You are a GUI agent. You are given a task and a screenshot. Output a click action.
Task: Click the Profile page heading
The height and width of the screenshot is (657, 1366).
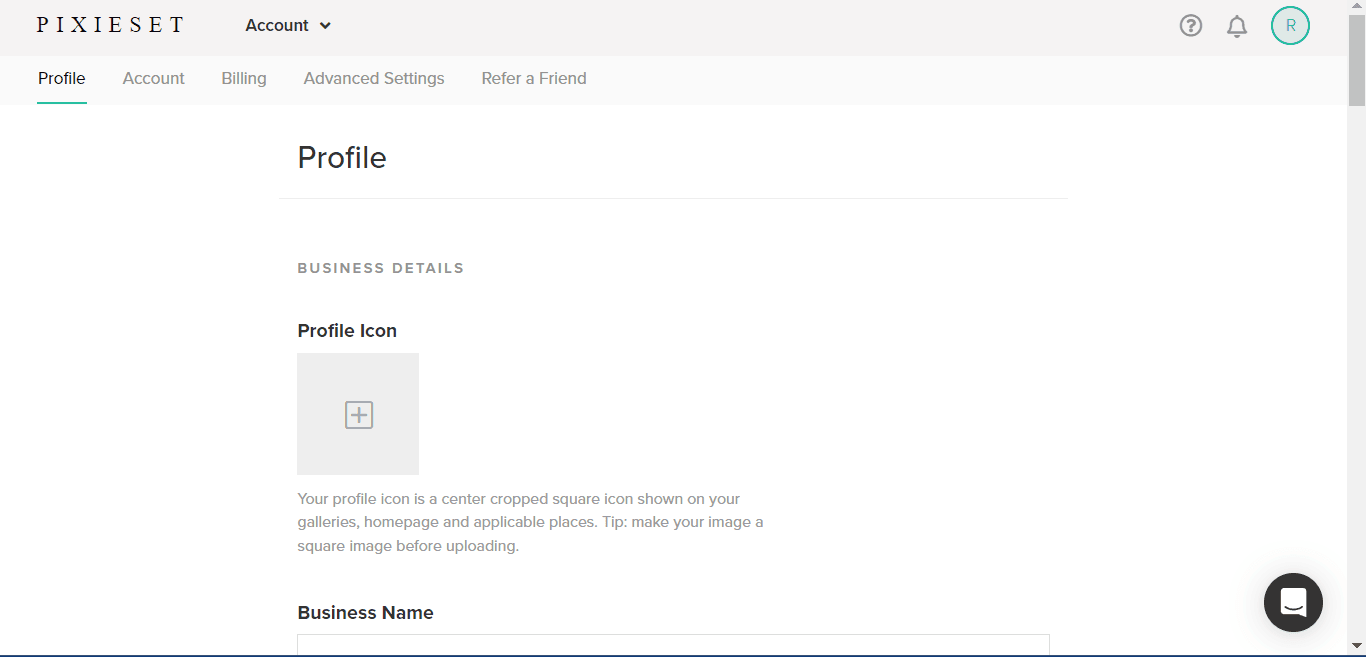click(342, 158)
